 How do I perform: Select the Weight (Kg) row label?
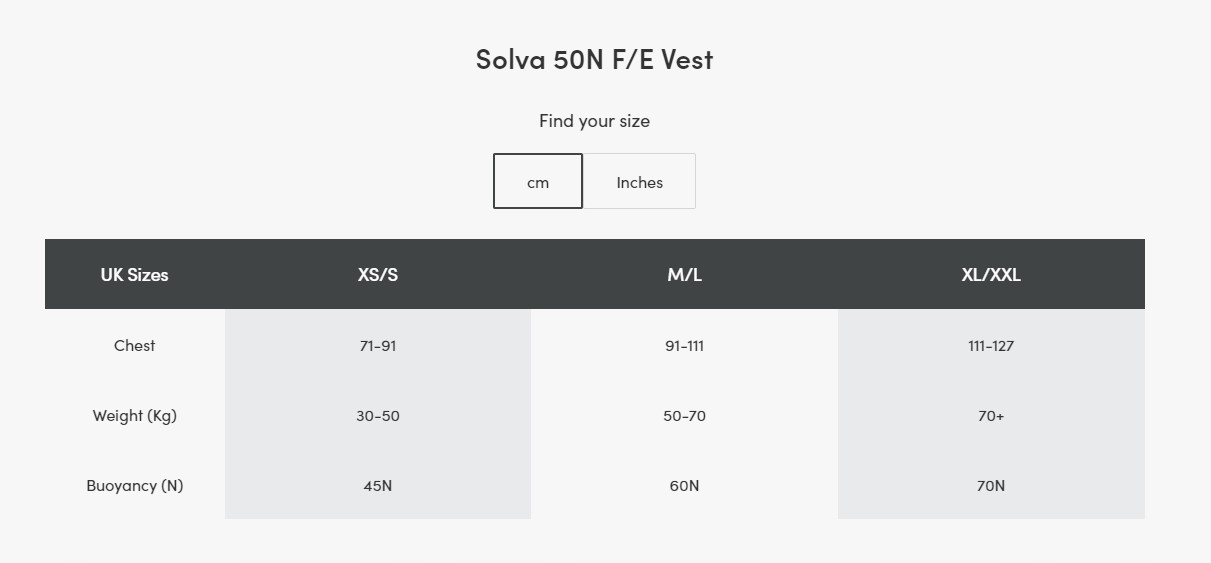(134, 416)
